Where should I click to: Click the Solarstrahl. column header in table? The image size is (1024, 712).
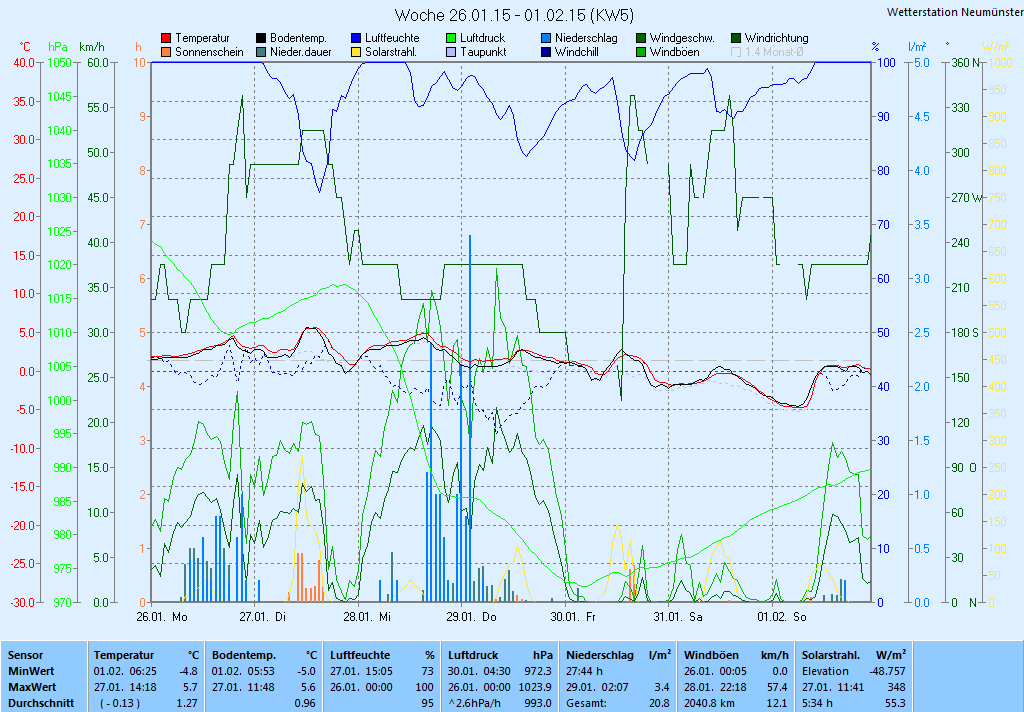coord(831,655)
